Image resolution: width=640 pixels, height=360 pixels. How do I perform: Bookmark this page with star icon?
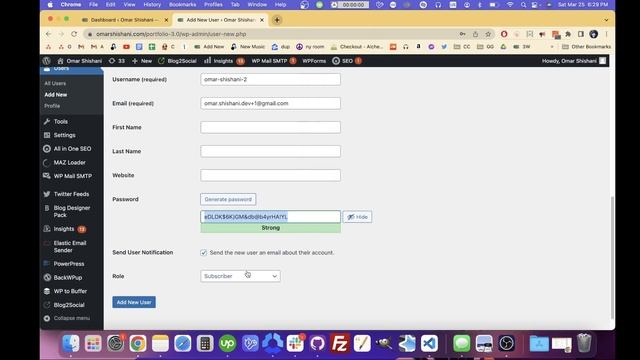pyautogui.click(x=488, y=34)
